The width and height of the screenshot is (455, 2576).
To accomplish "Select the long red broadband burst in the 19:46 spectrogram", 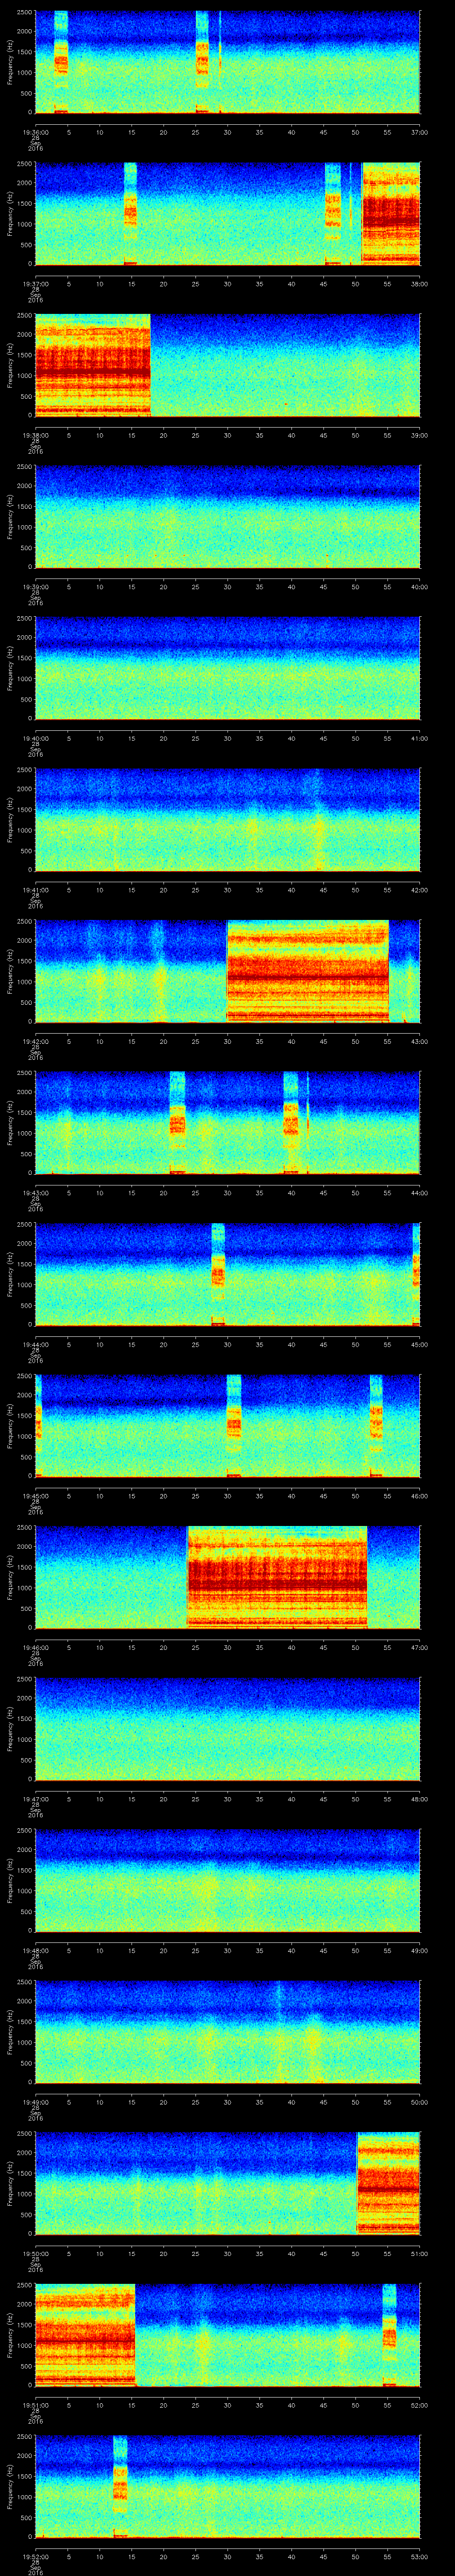I will (277, 1576).
